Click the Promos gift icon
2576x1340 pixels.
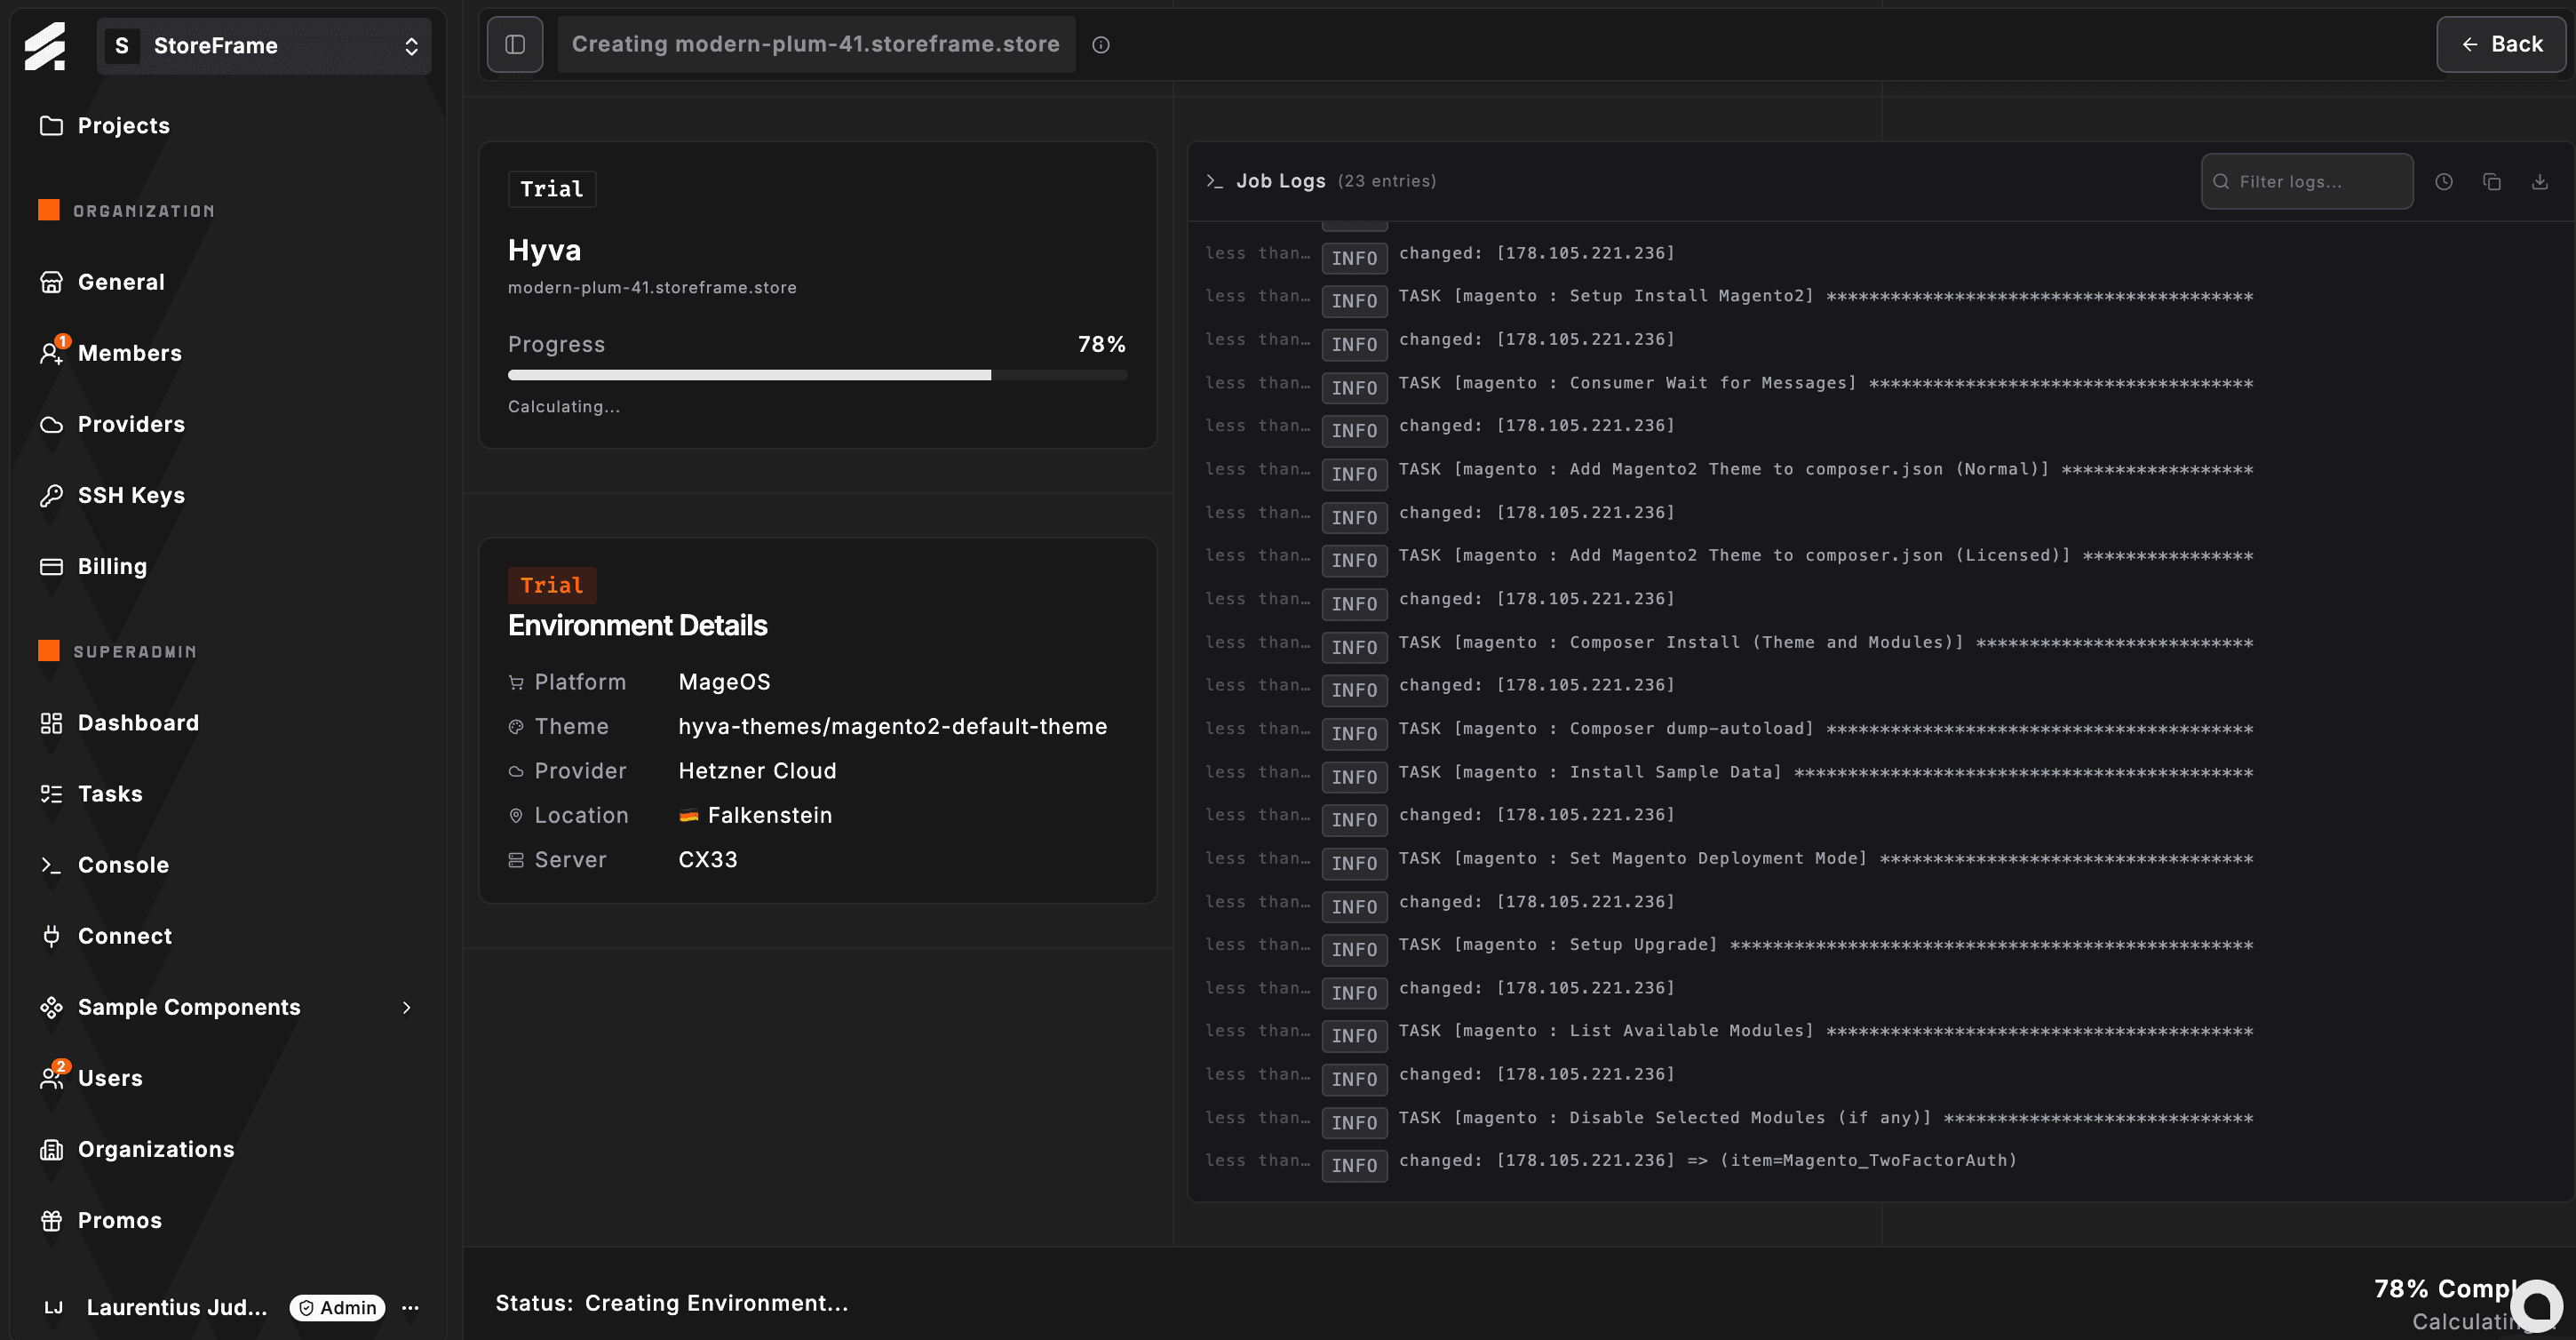point(51,1221)
